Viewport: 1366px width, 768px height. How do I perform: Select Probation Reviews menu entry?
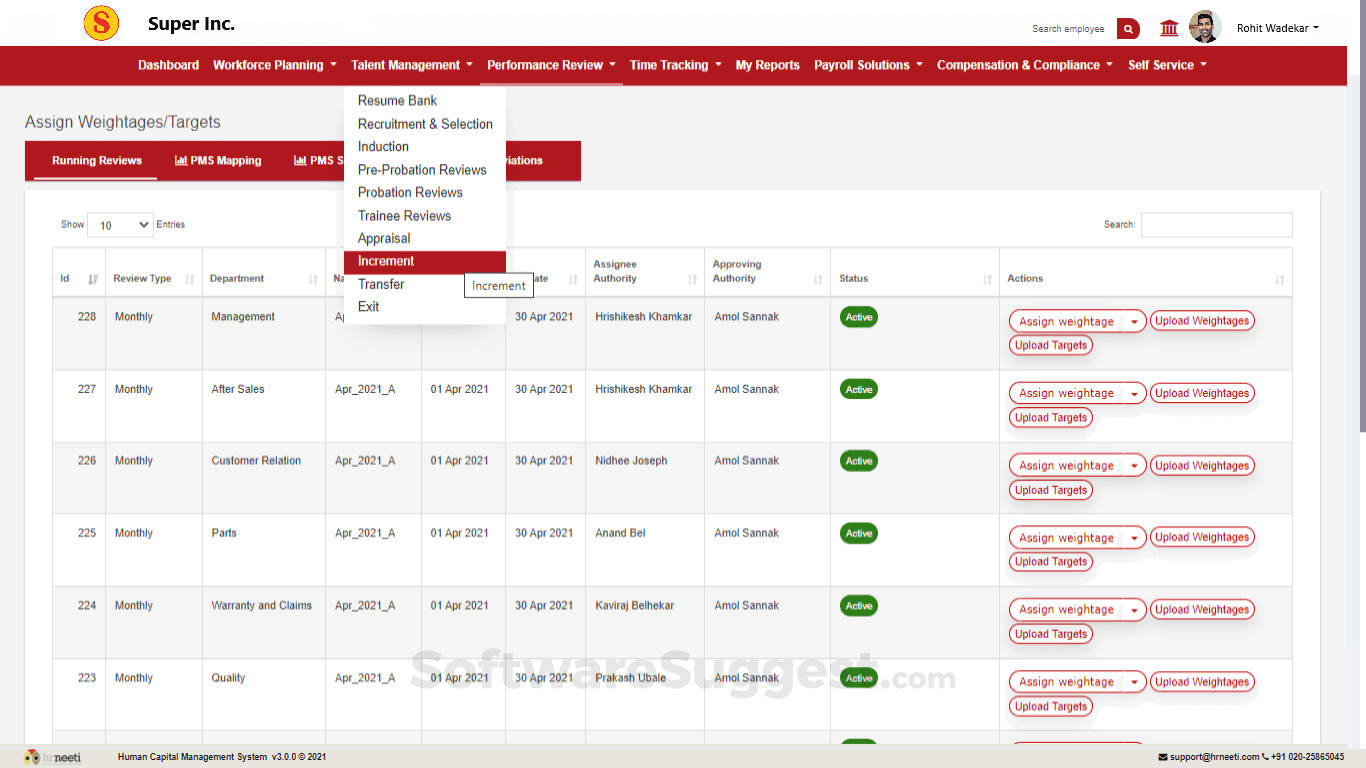[425, 192]
